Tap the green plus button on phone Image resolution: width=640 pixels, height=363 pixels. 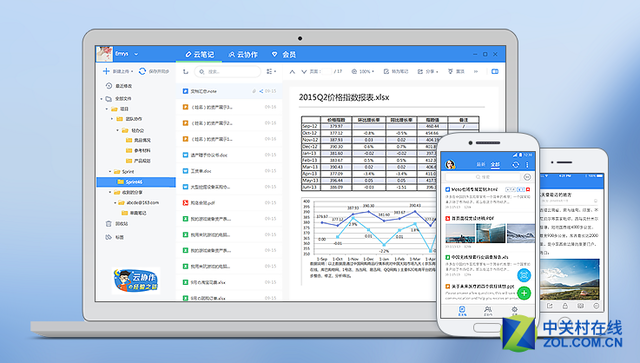tap(524, 293)
